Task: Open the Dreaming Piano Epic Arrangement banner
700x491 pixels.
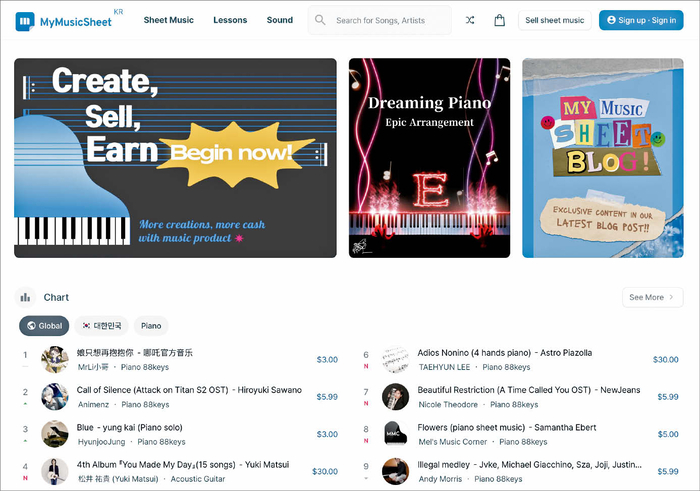Action: tap(429, 158)
